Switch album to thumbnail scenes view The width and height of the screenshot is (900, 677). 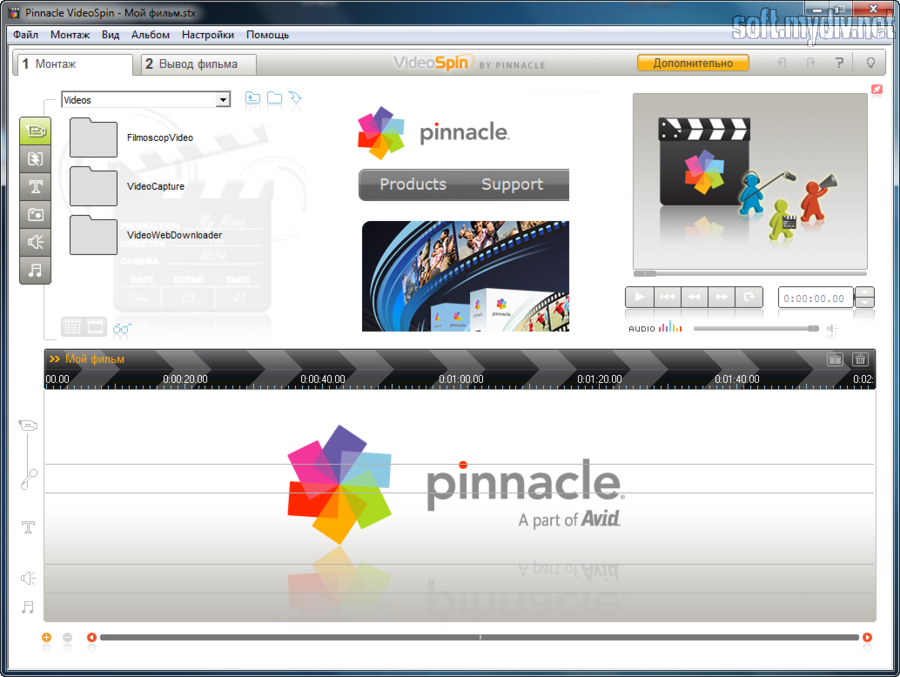pos(95,327)
